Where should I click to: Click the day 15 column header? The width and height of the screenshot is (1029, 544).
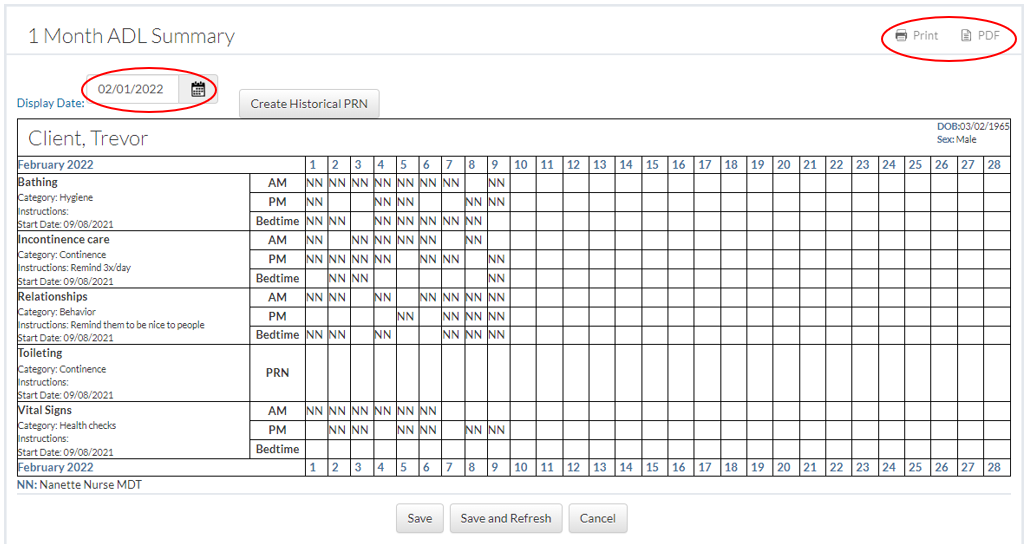[652, 165]
